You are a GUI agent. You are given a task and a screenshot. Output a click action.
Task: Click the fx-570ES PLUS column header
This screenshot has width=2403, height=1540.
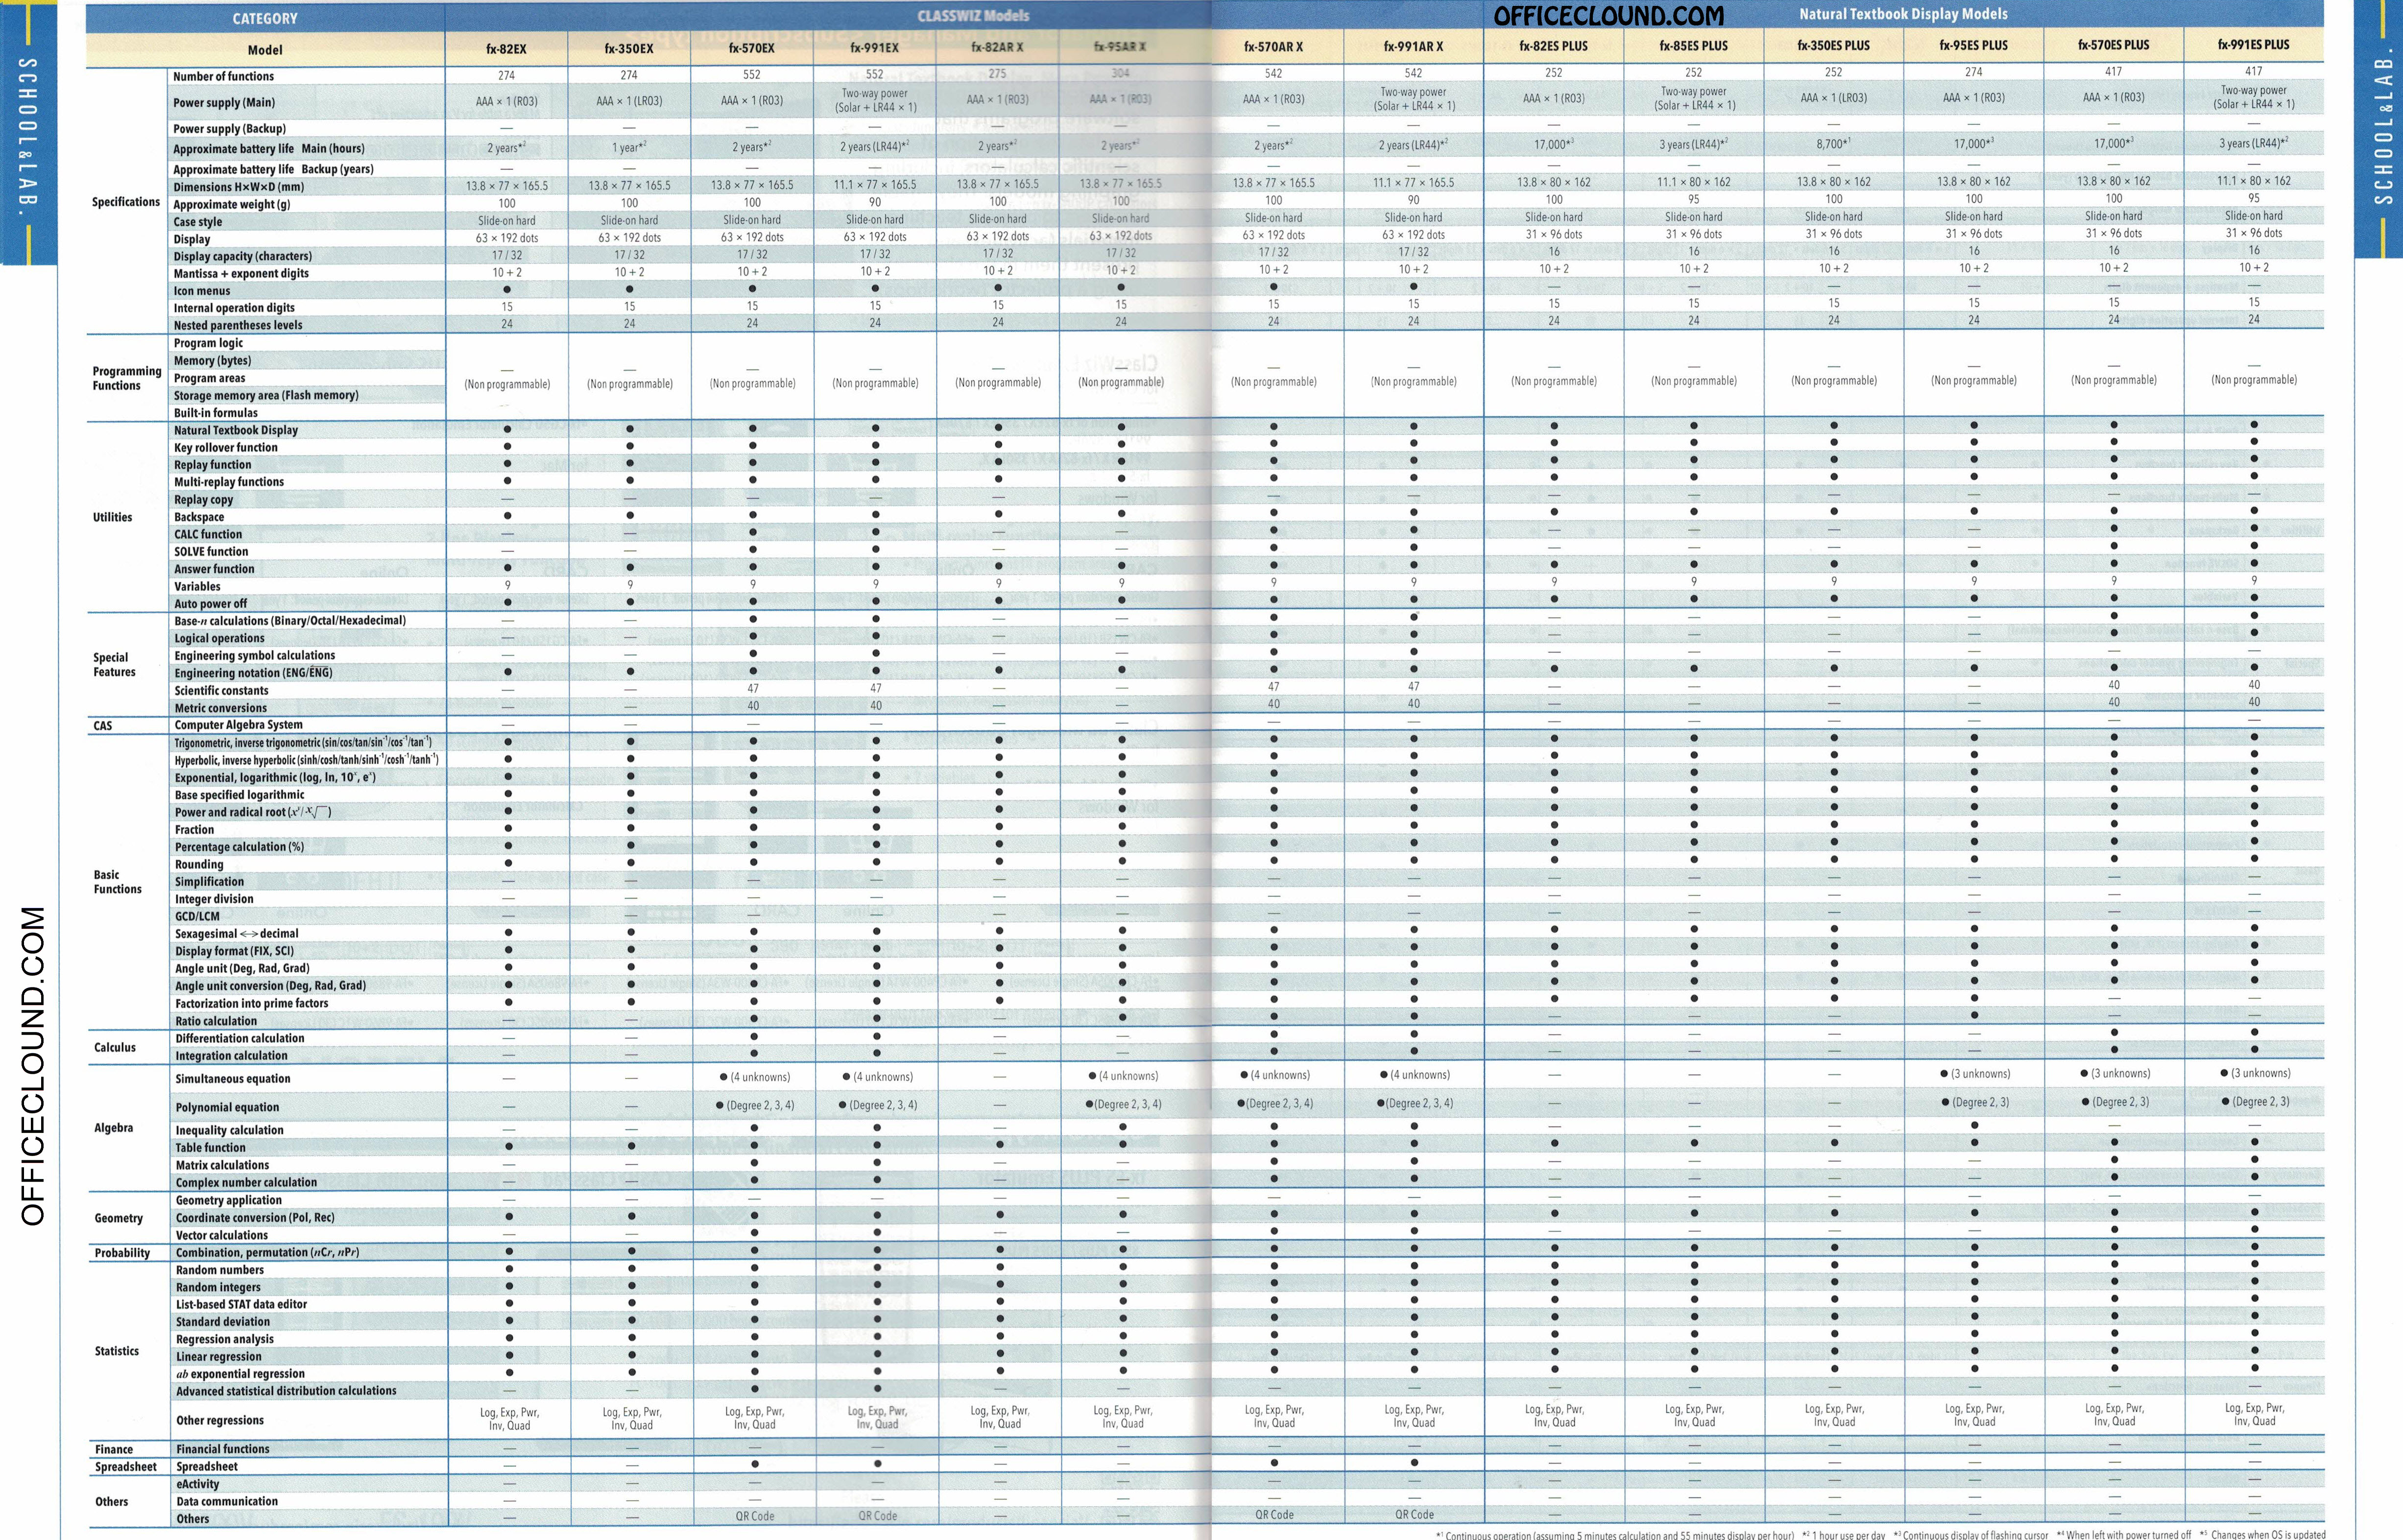pyautogui.click(x=2113, y=45)
